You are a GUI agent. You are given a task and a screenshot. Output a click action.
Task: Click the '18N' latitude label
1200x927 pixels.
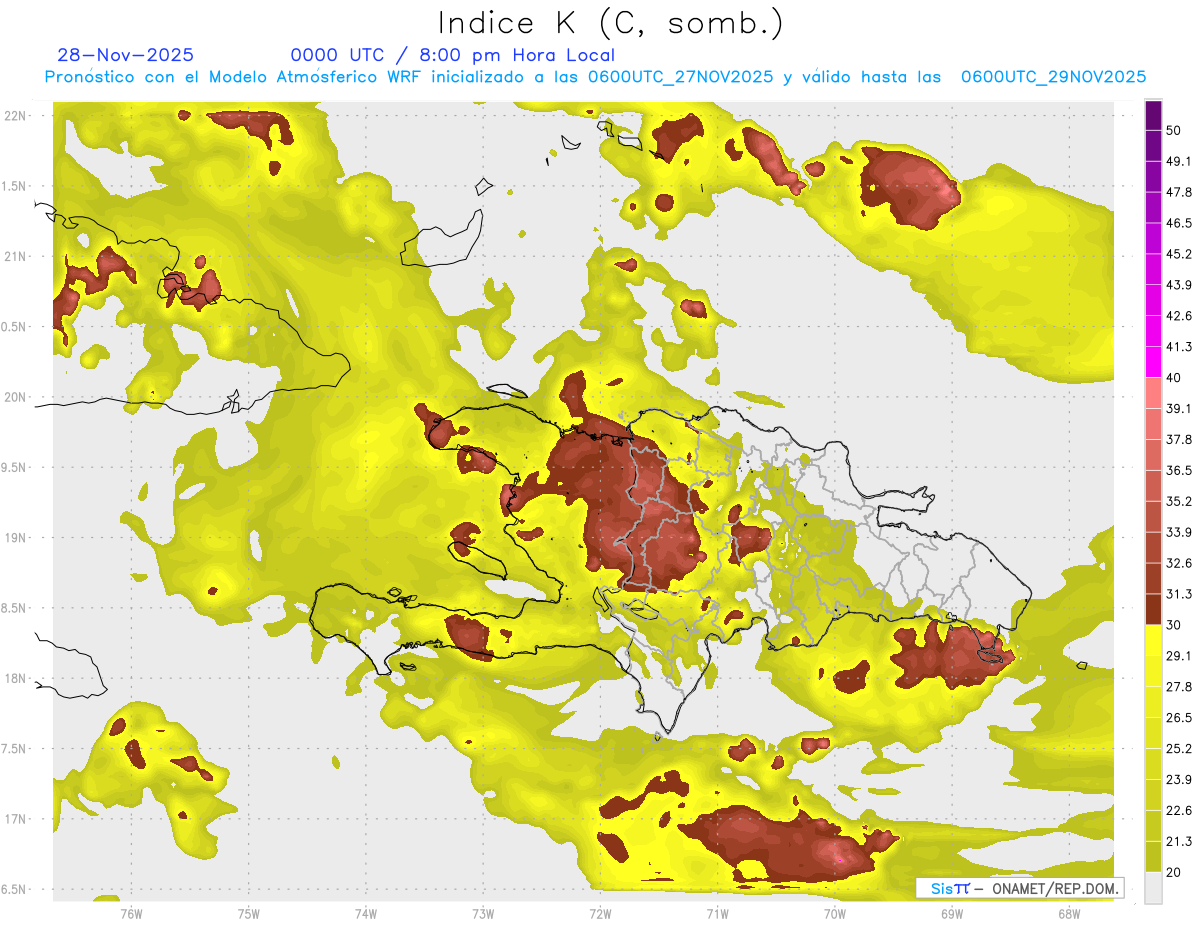15,679
